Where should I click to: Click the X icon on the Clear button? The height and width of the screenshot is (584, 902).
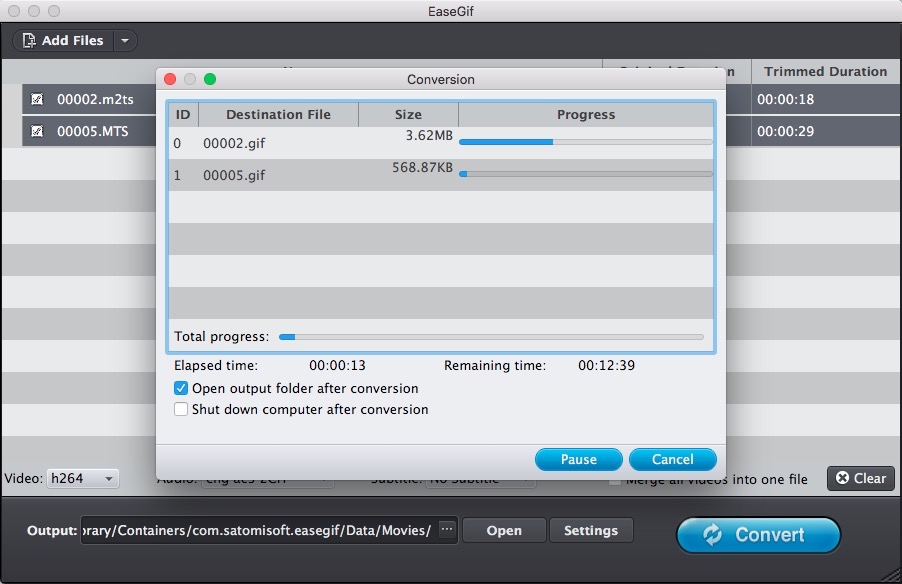[842, 478]
